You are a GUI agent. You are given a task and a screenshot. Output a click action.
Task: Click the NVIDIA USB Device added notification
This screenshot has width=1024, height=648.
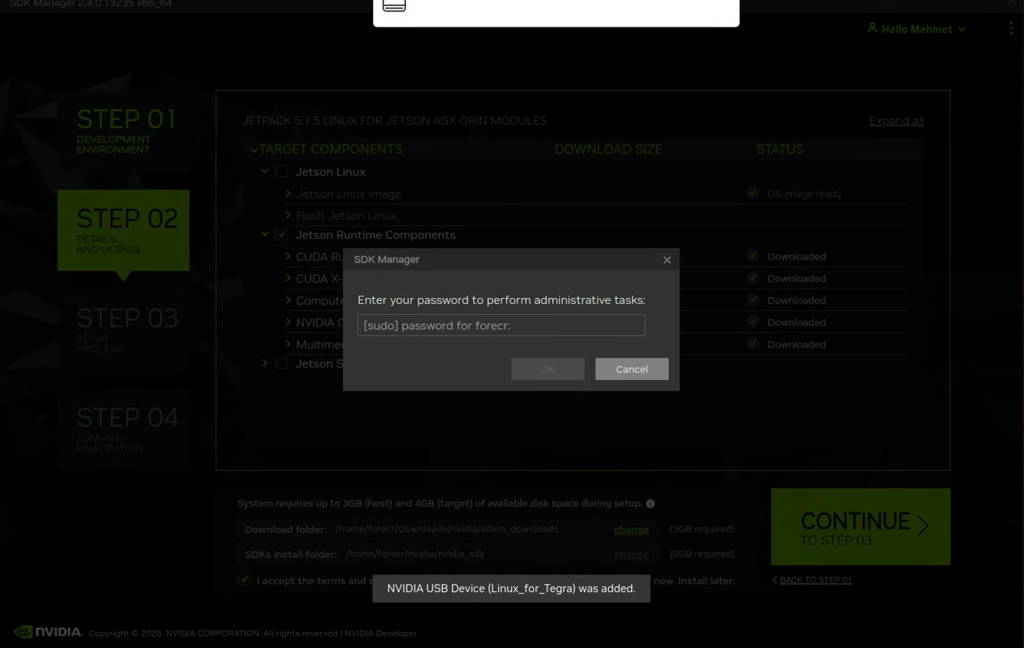coord(511,589)
